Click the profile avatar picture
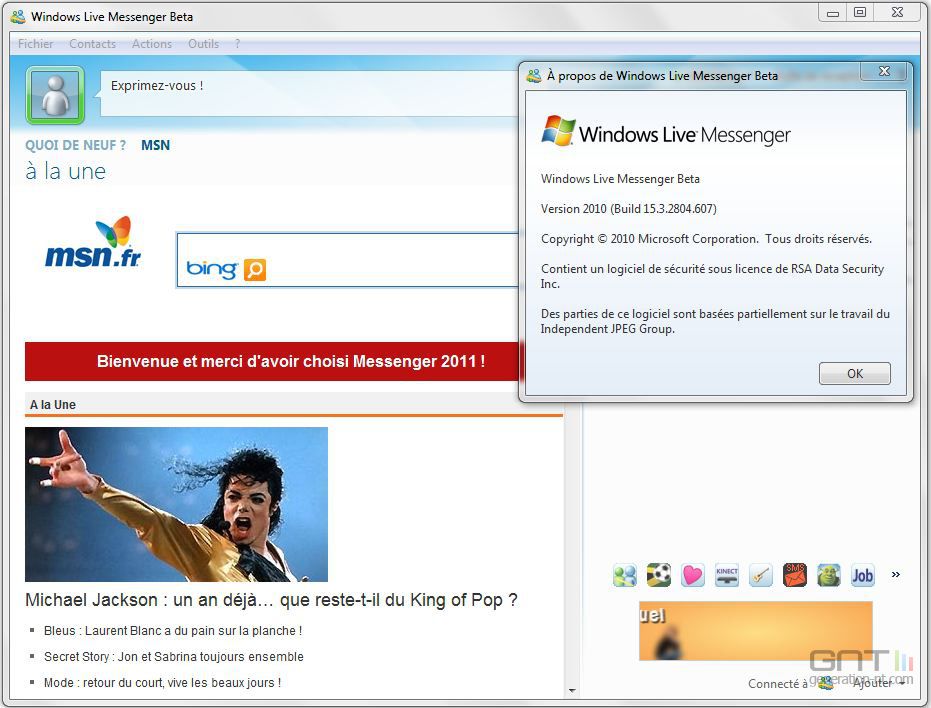Image resolution: width=931 pixels, height=708 pixels. tap(55, 95)
